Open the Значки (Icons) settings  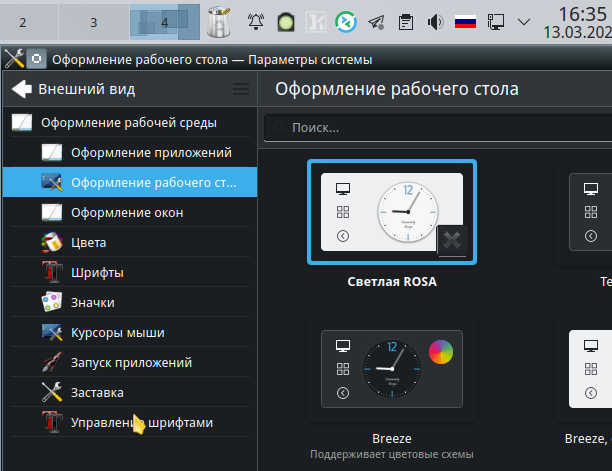click(92, 302)
